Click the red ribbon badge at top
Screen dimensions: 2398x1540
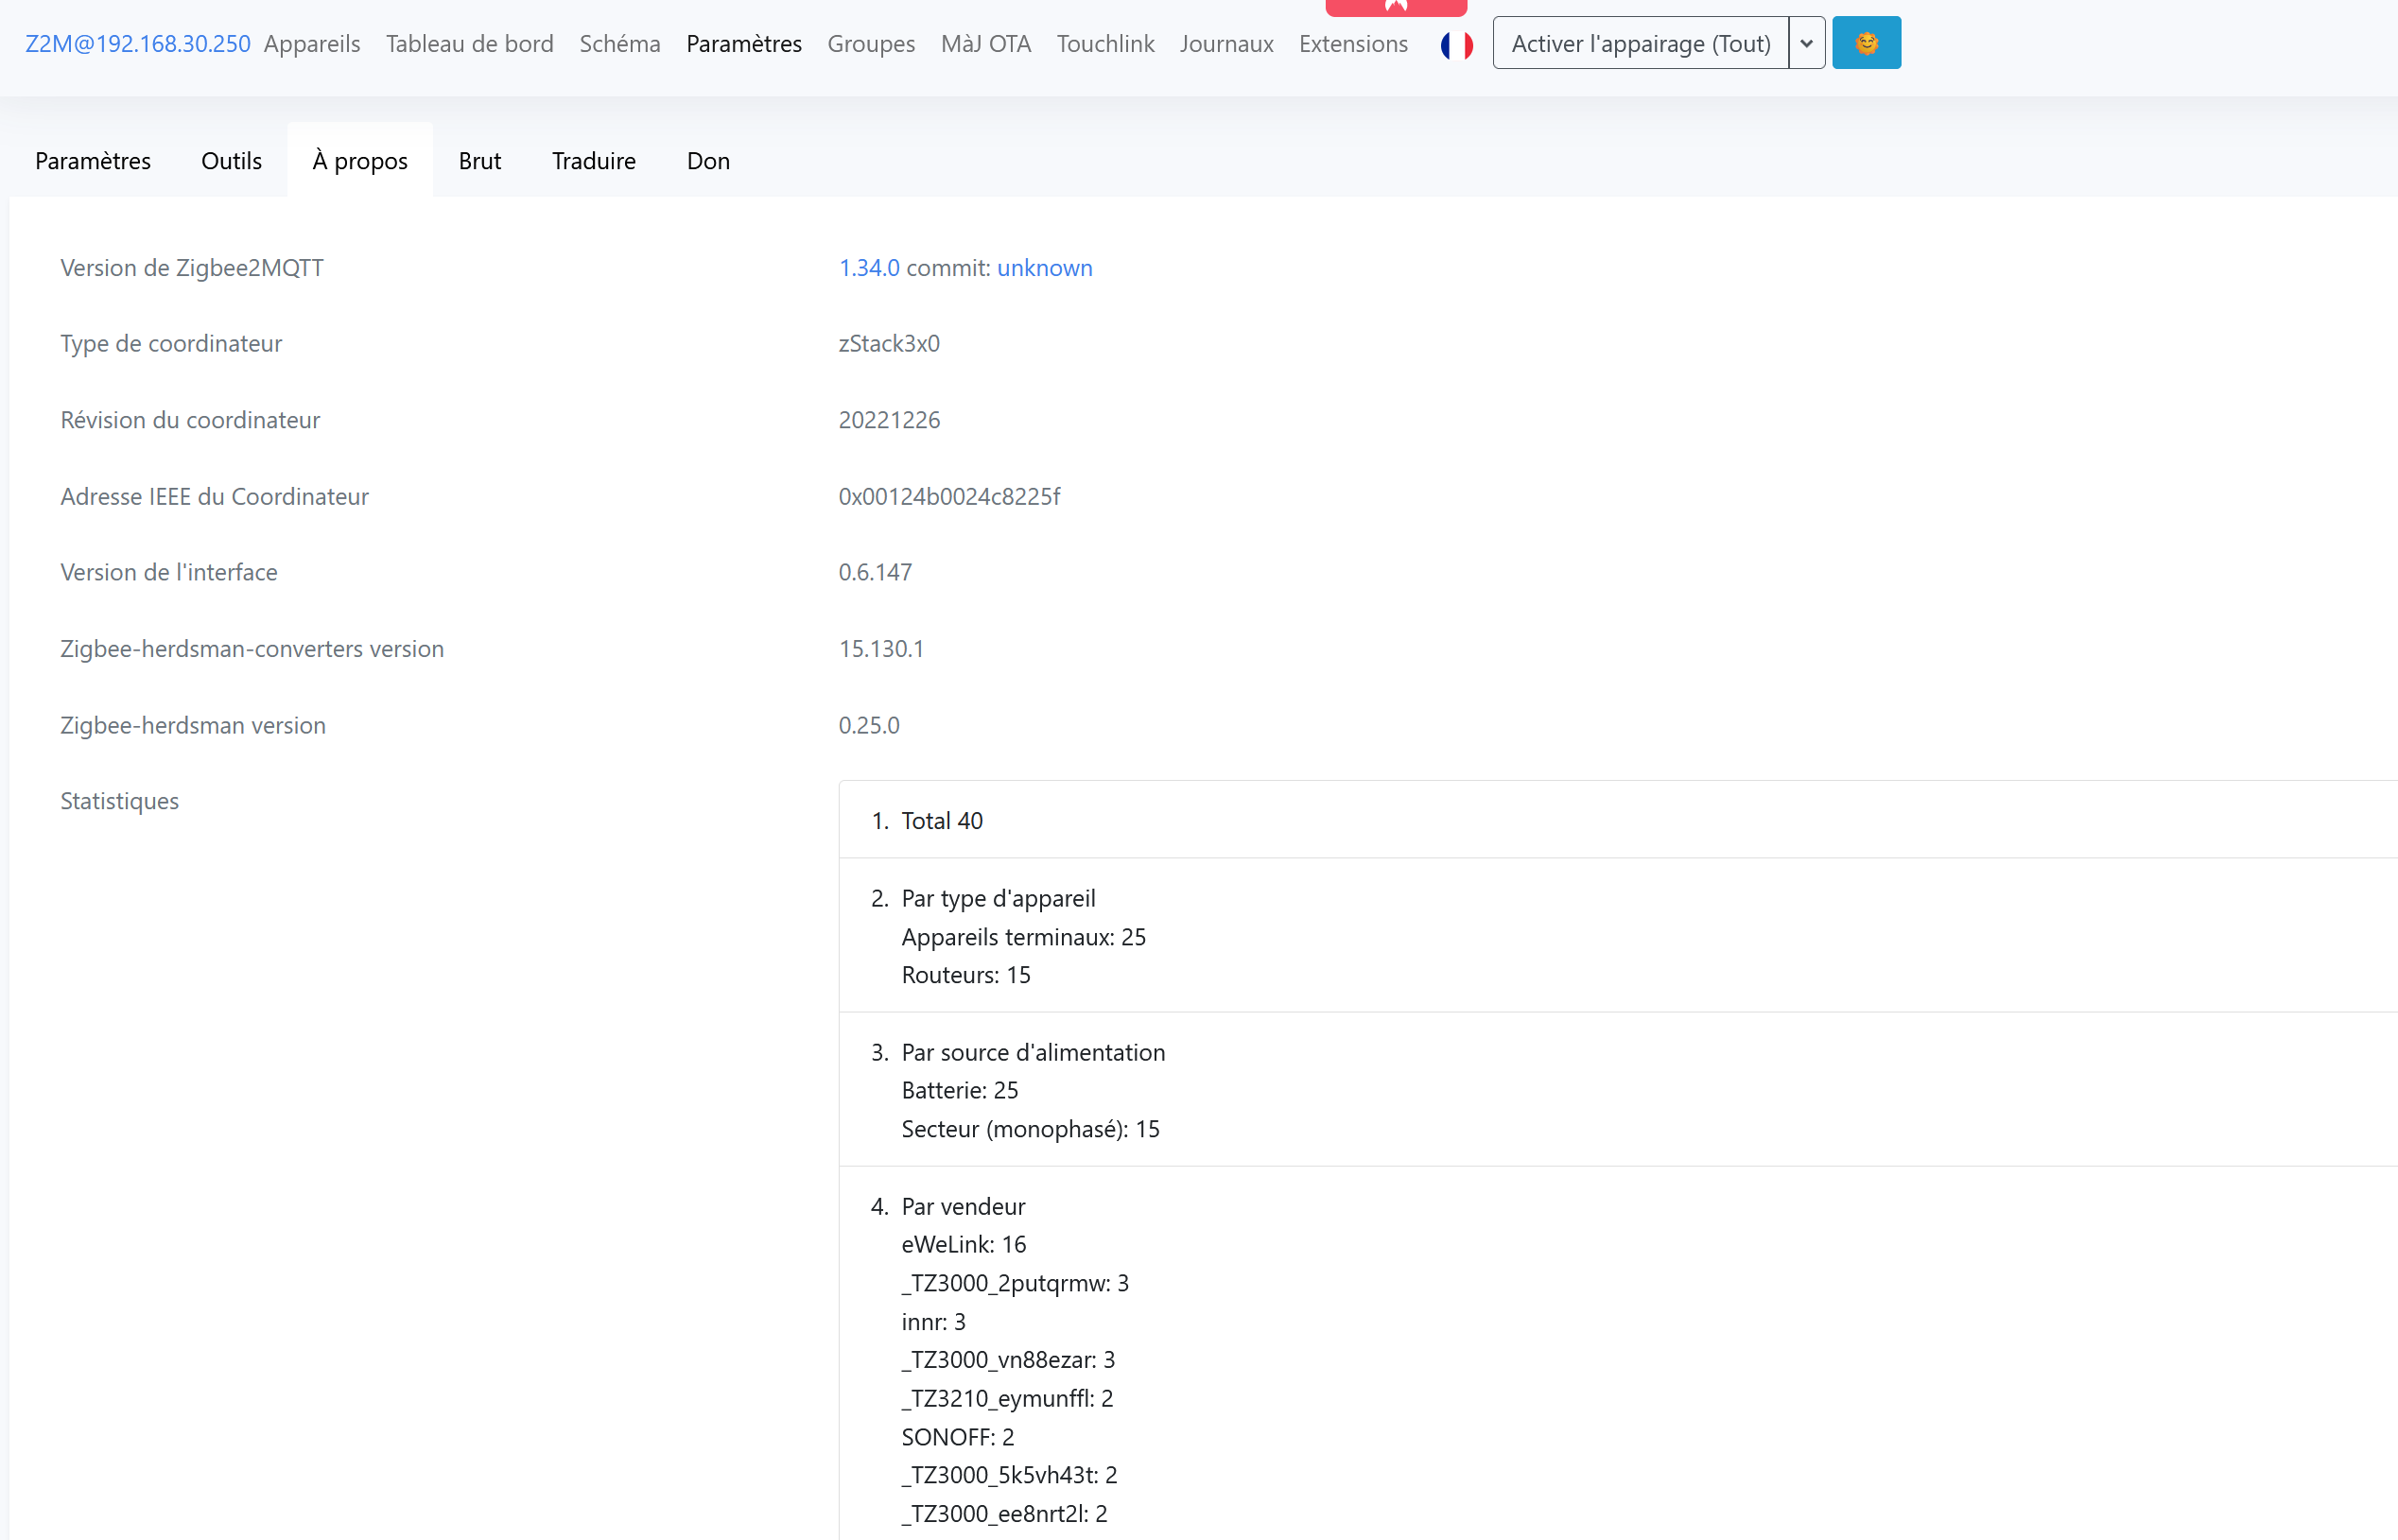(1395, 6)
